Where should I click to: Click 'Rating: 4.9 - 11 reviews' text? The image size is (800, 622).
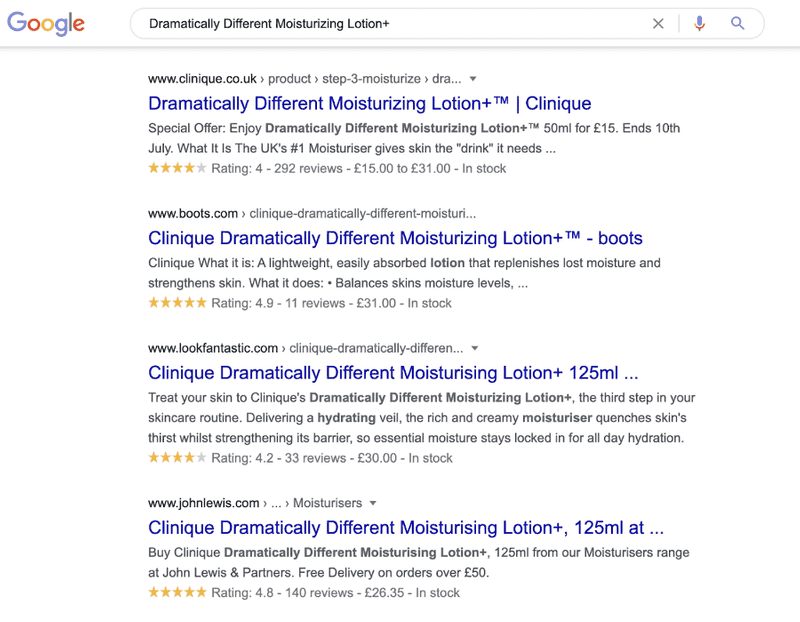click(x=278, y=304)
